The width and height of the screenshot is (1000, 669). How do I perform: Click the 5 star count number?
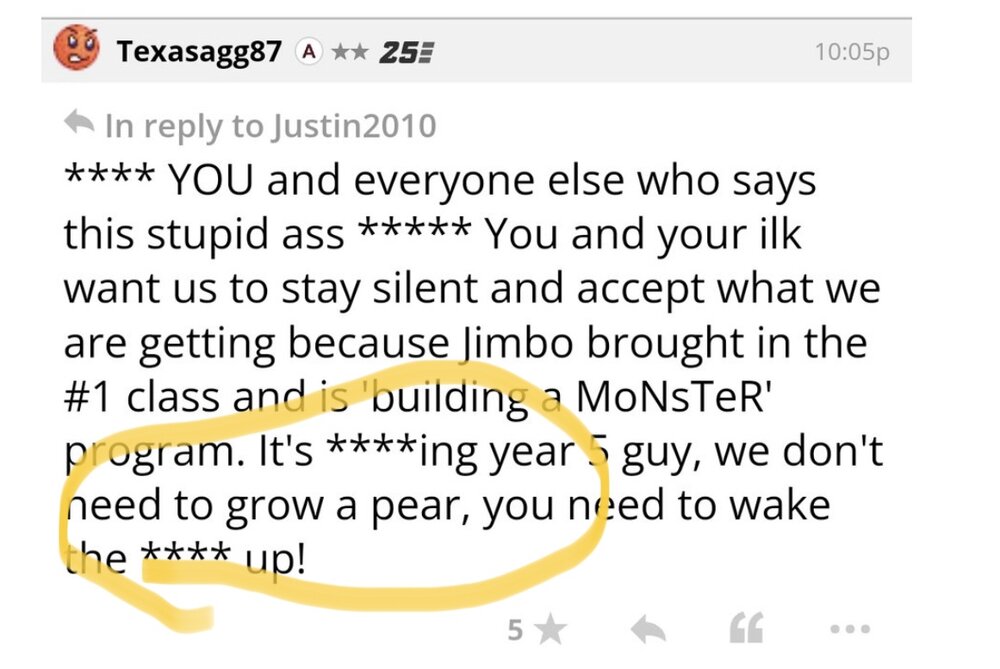tap(514, 630)
